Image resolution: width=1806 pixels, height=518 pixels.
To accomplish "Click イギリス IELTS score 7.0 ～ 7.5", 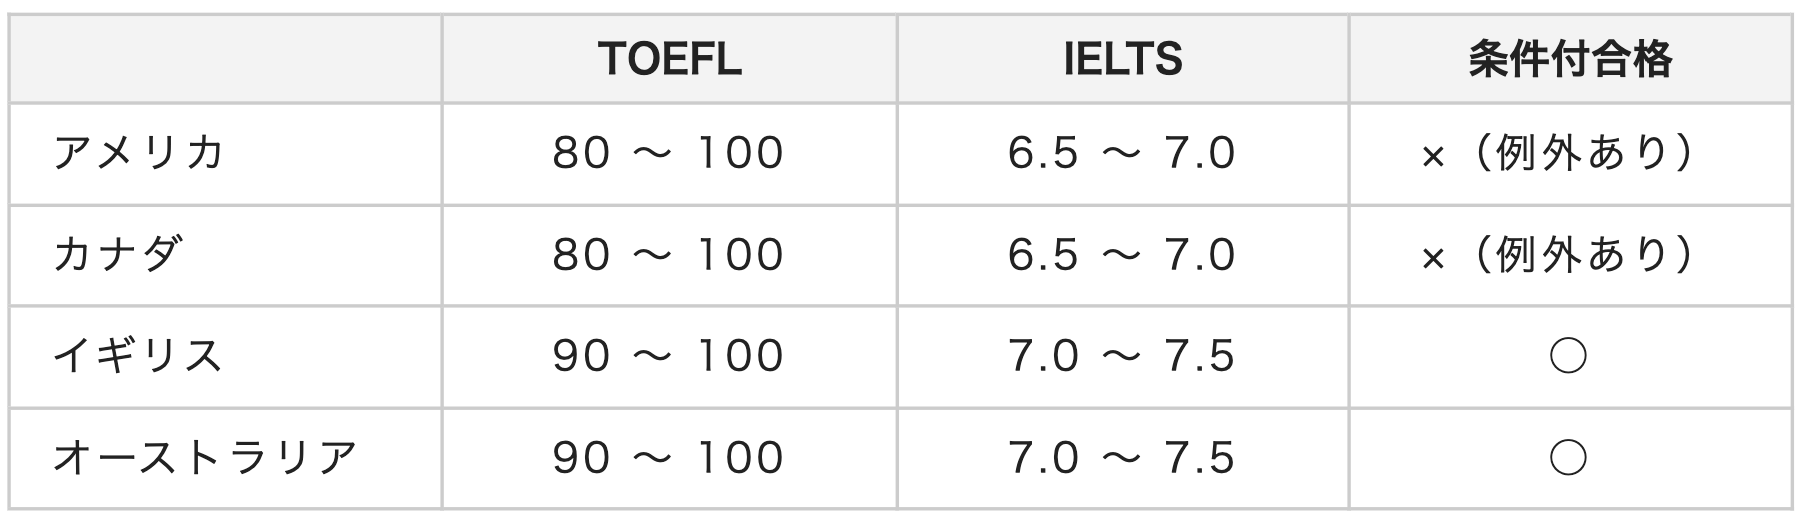I will click(1122, 356).
